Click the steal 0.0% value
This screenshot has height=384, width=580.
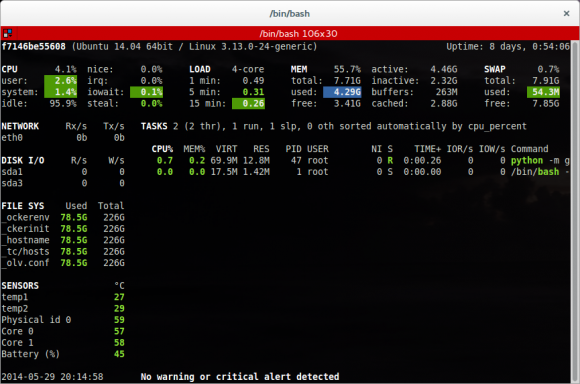[x=151, y=103]
